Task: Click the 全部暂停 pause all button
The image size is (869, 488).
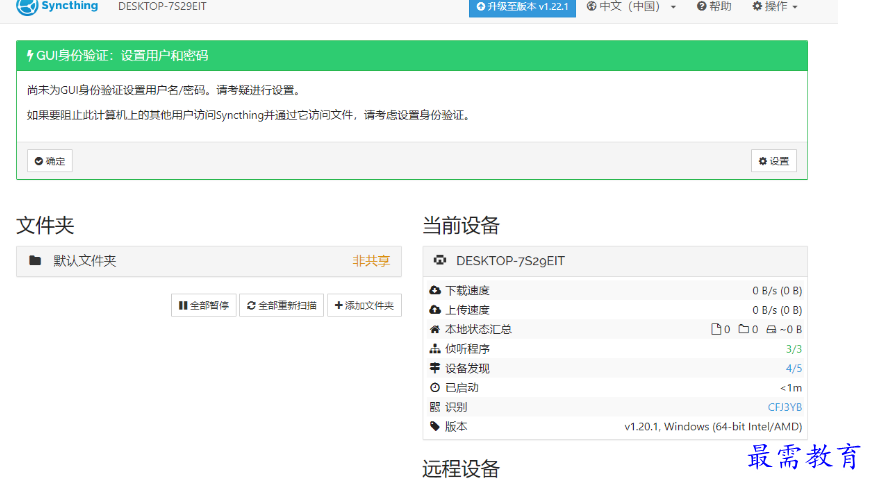Action: (204, 305)
